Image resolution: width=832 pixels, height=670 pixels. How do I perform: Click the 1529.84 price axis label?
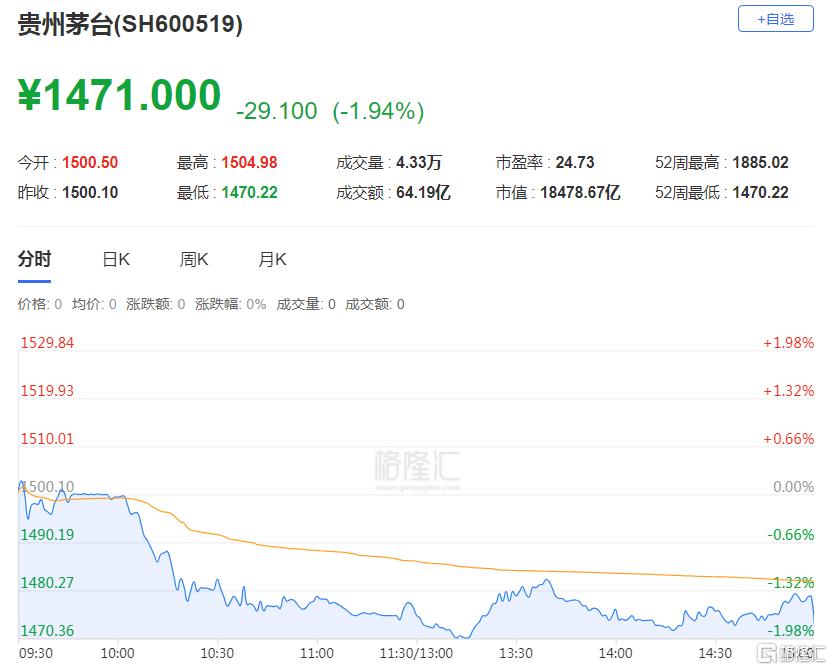[x=47, y=343]
